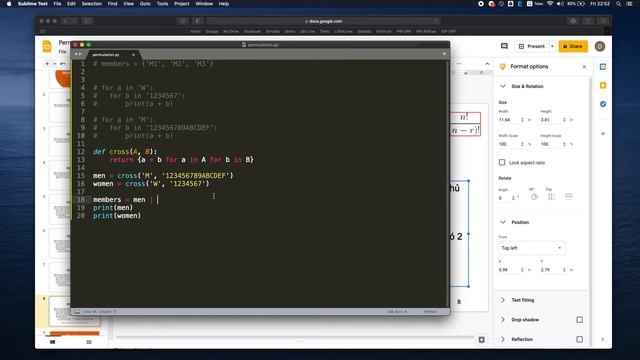Close the permutation.py tab

click(x=133, y=55)
